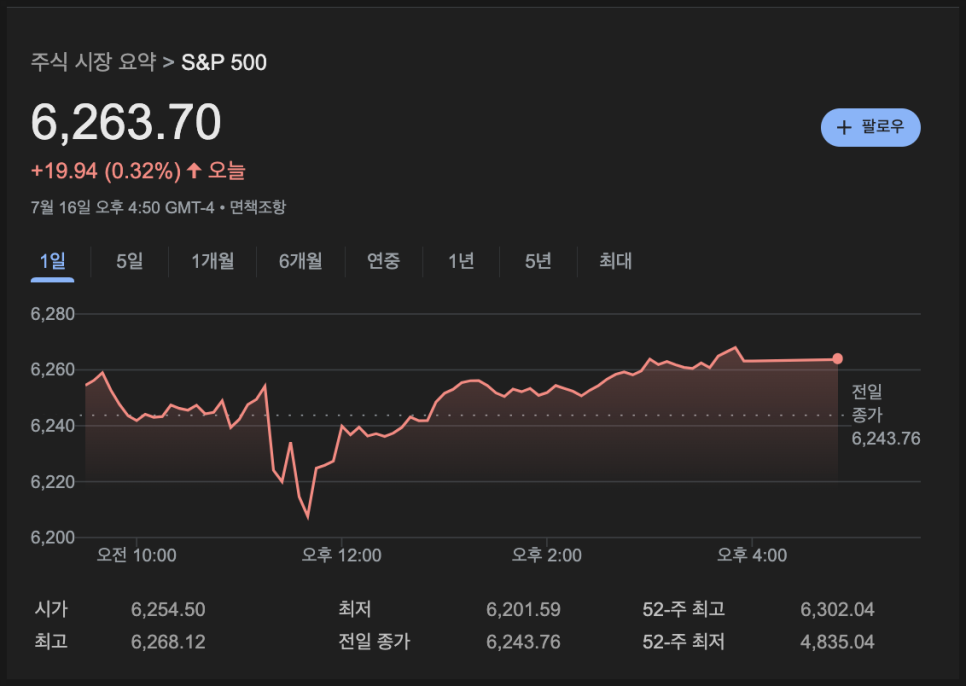966x686 pixels.
Task: Switch to the 5일 chart range
Action: (x=129, y=261)
